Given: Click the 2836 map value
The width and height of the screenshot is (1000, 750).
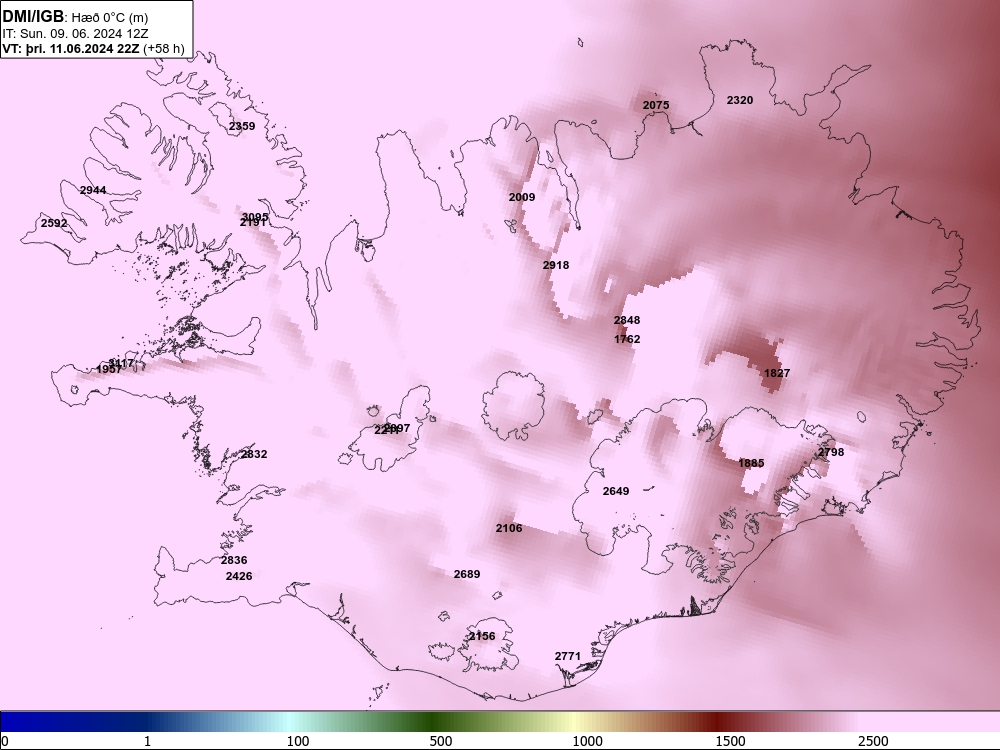Looking at the screenshot, I should pos(234,560).
